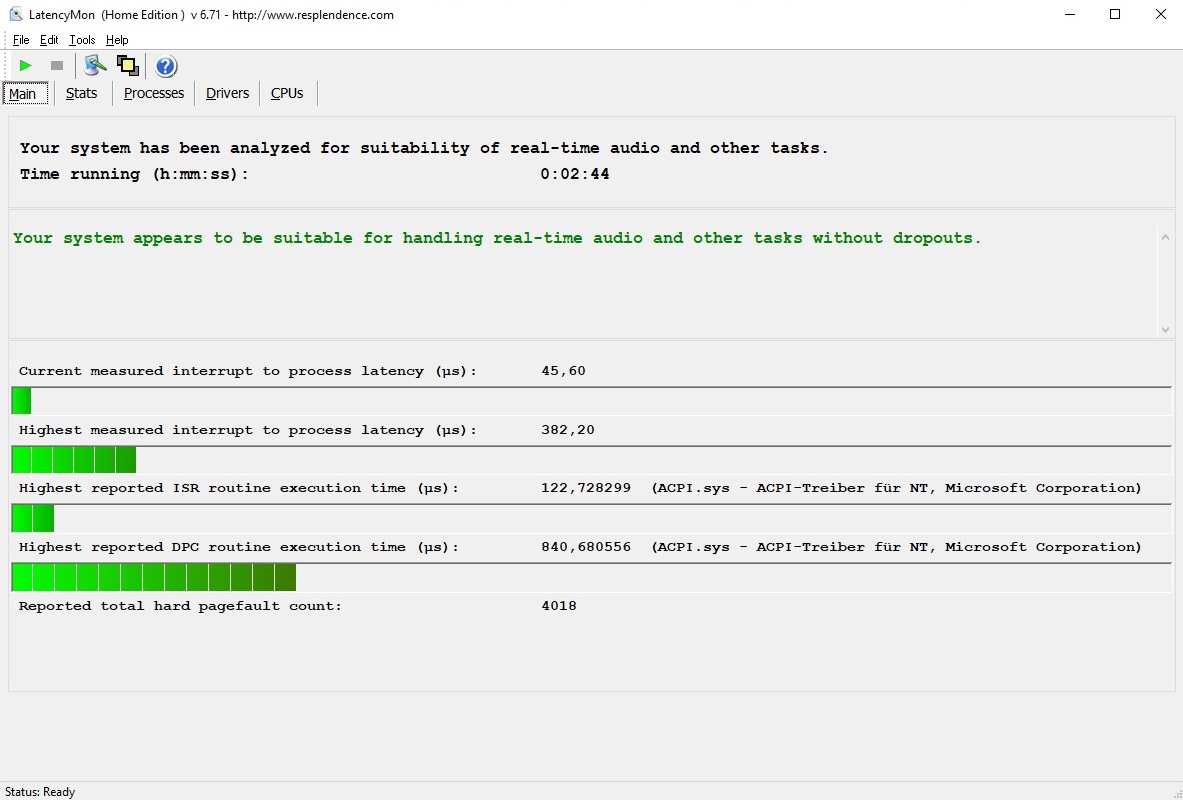Click the green system suitable message
Screen dimensions: 1183x800
(x=497, y=238)
